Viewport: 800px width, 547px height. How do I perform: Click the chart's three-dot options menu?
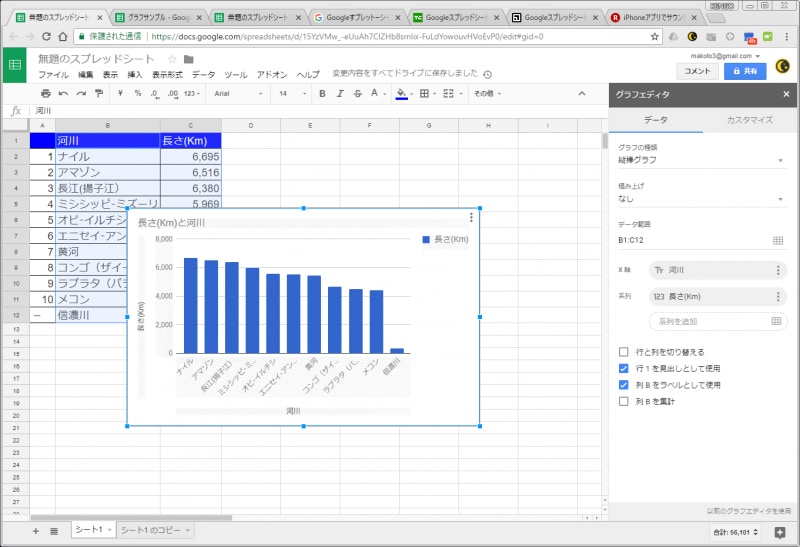pyautogui.click(x=471, y=217)
